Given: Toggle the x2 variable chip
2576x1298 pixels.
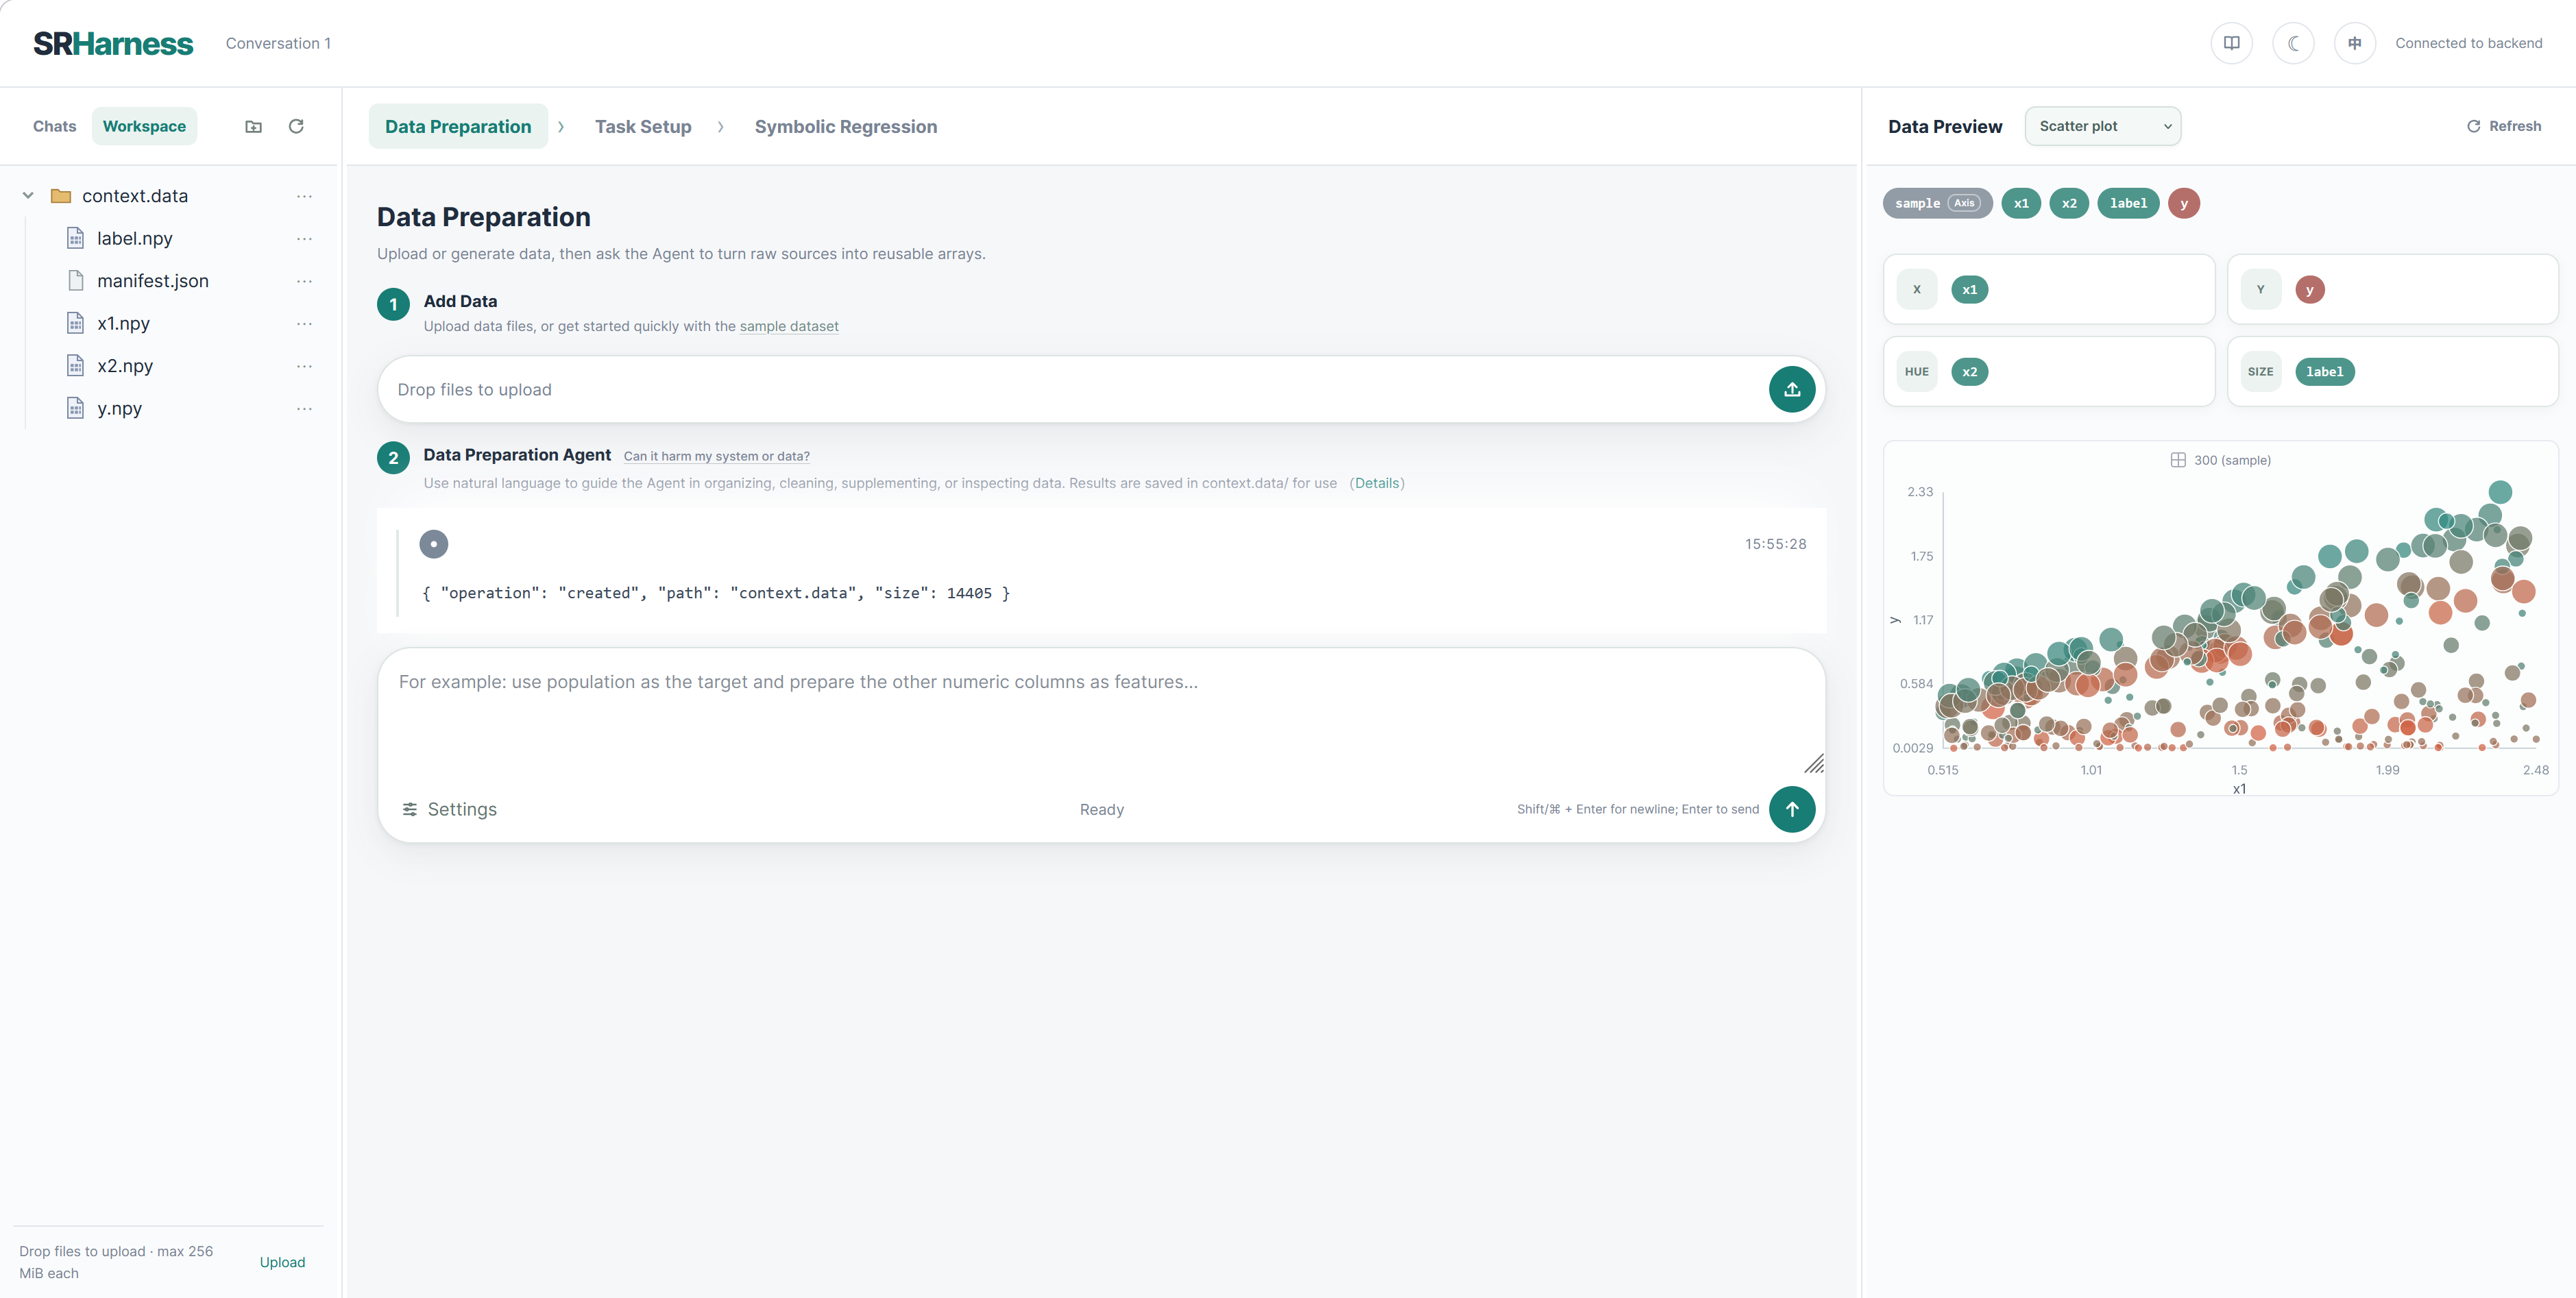Looking at the screenshot, I should coord(2068,203).
